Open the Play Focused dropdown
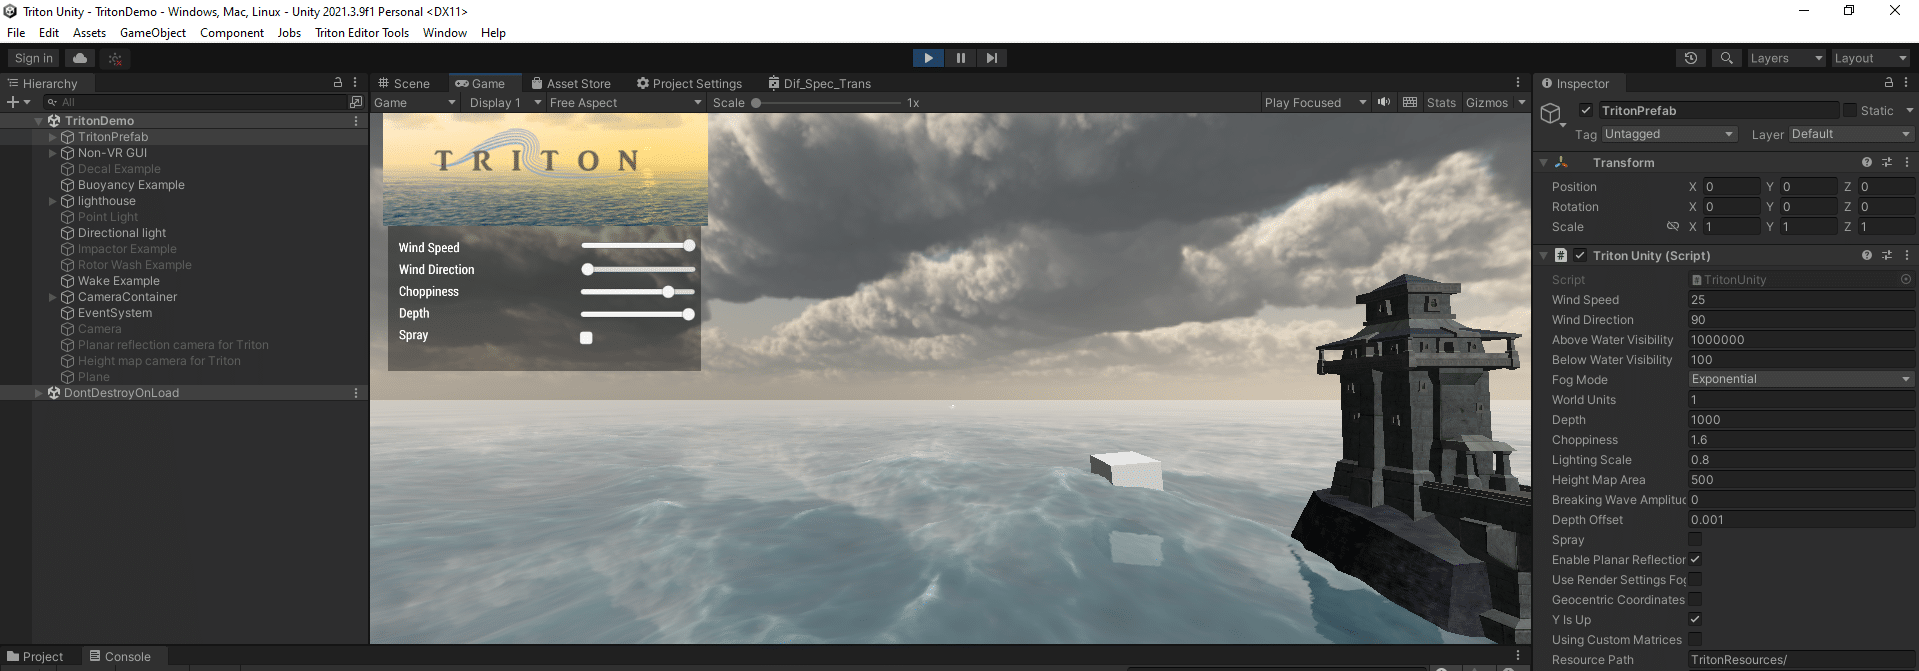The height and width of the screenshot is (671, 1919). (x=1314, y=102)
